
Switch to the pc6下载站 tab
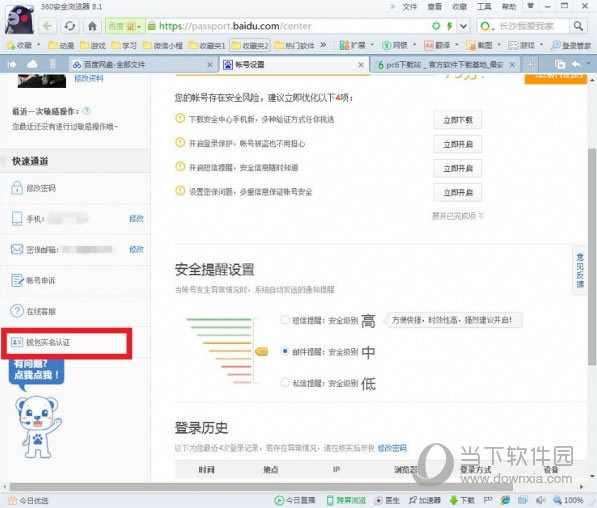[x=445, y=65]
